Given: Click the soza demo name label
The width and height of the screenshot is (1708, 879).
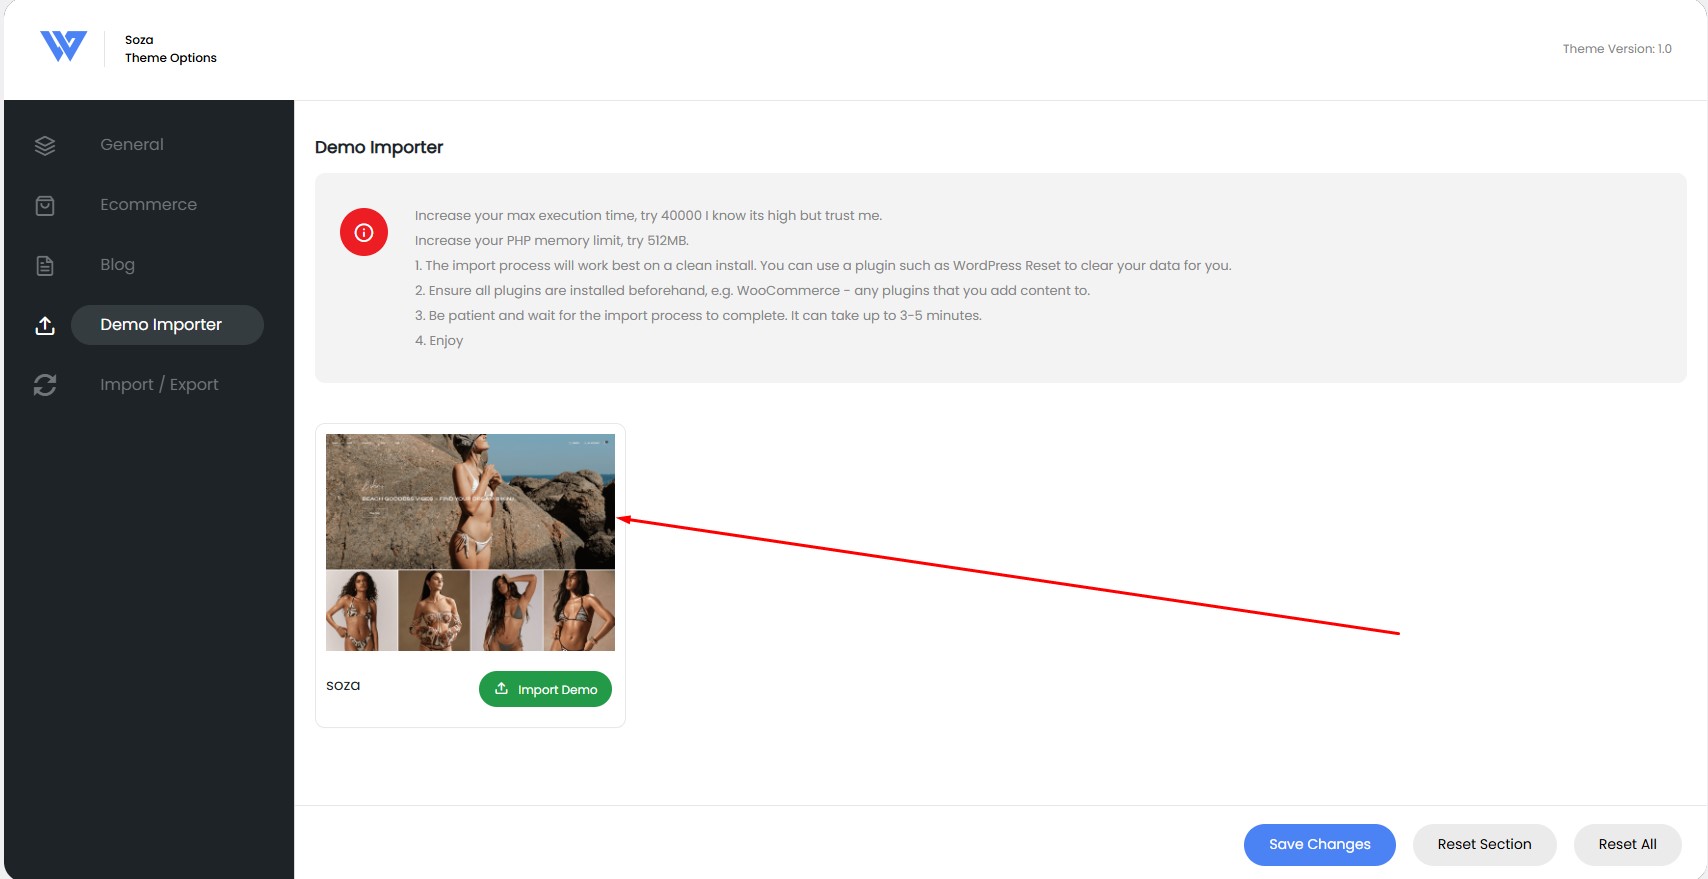Looking at the screenshot, I should point(343,686).
